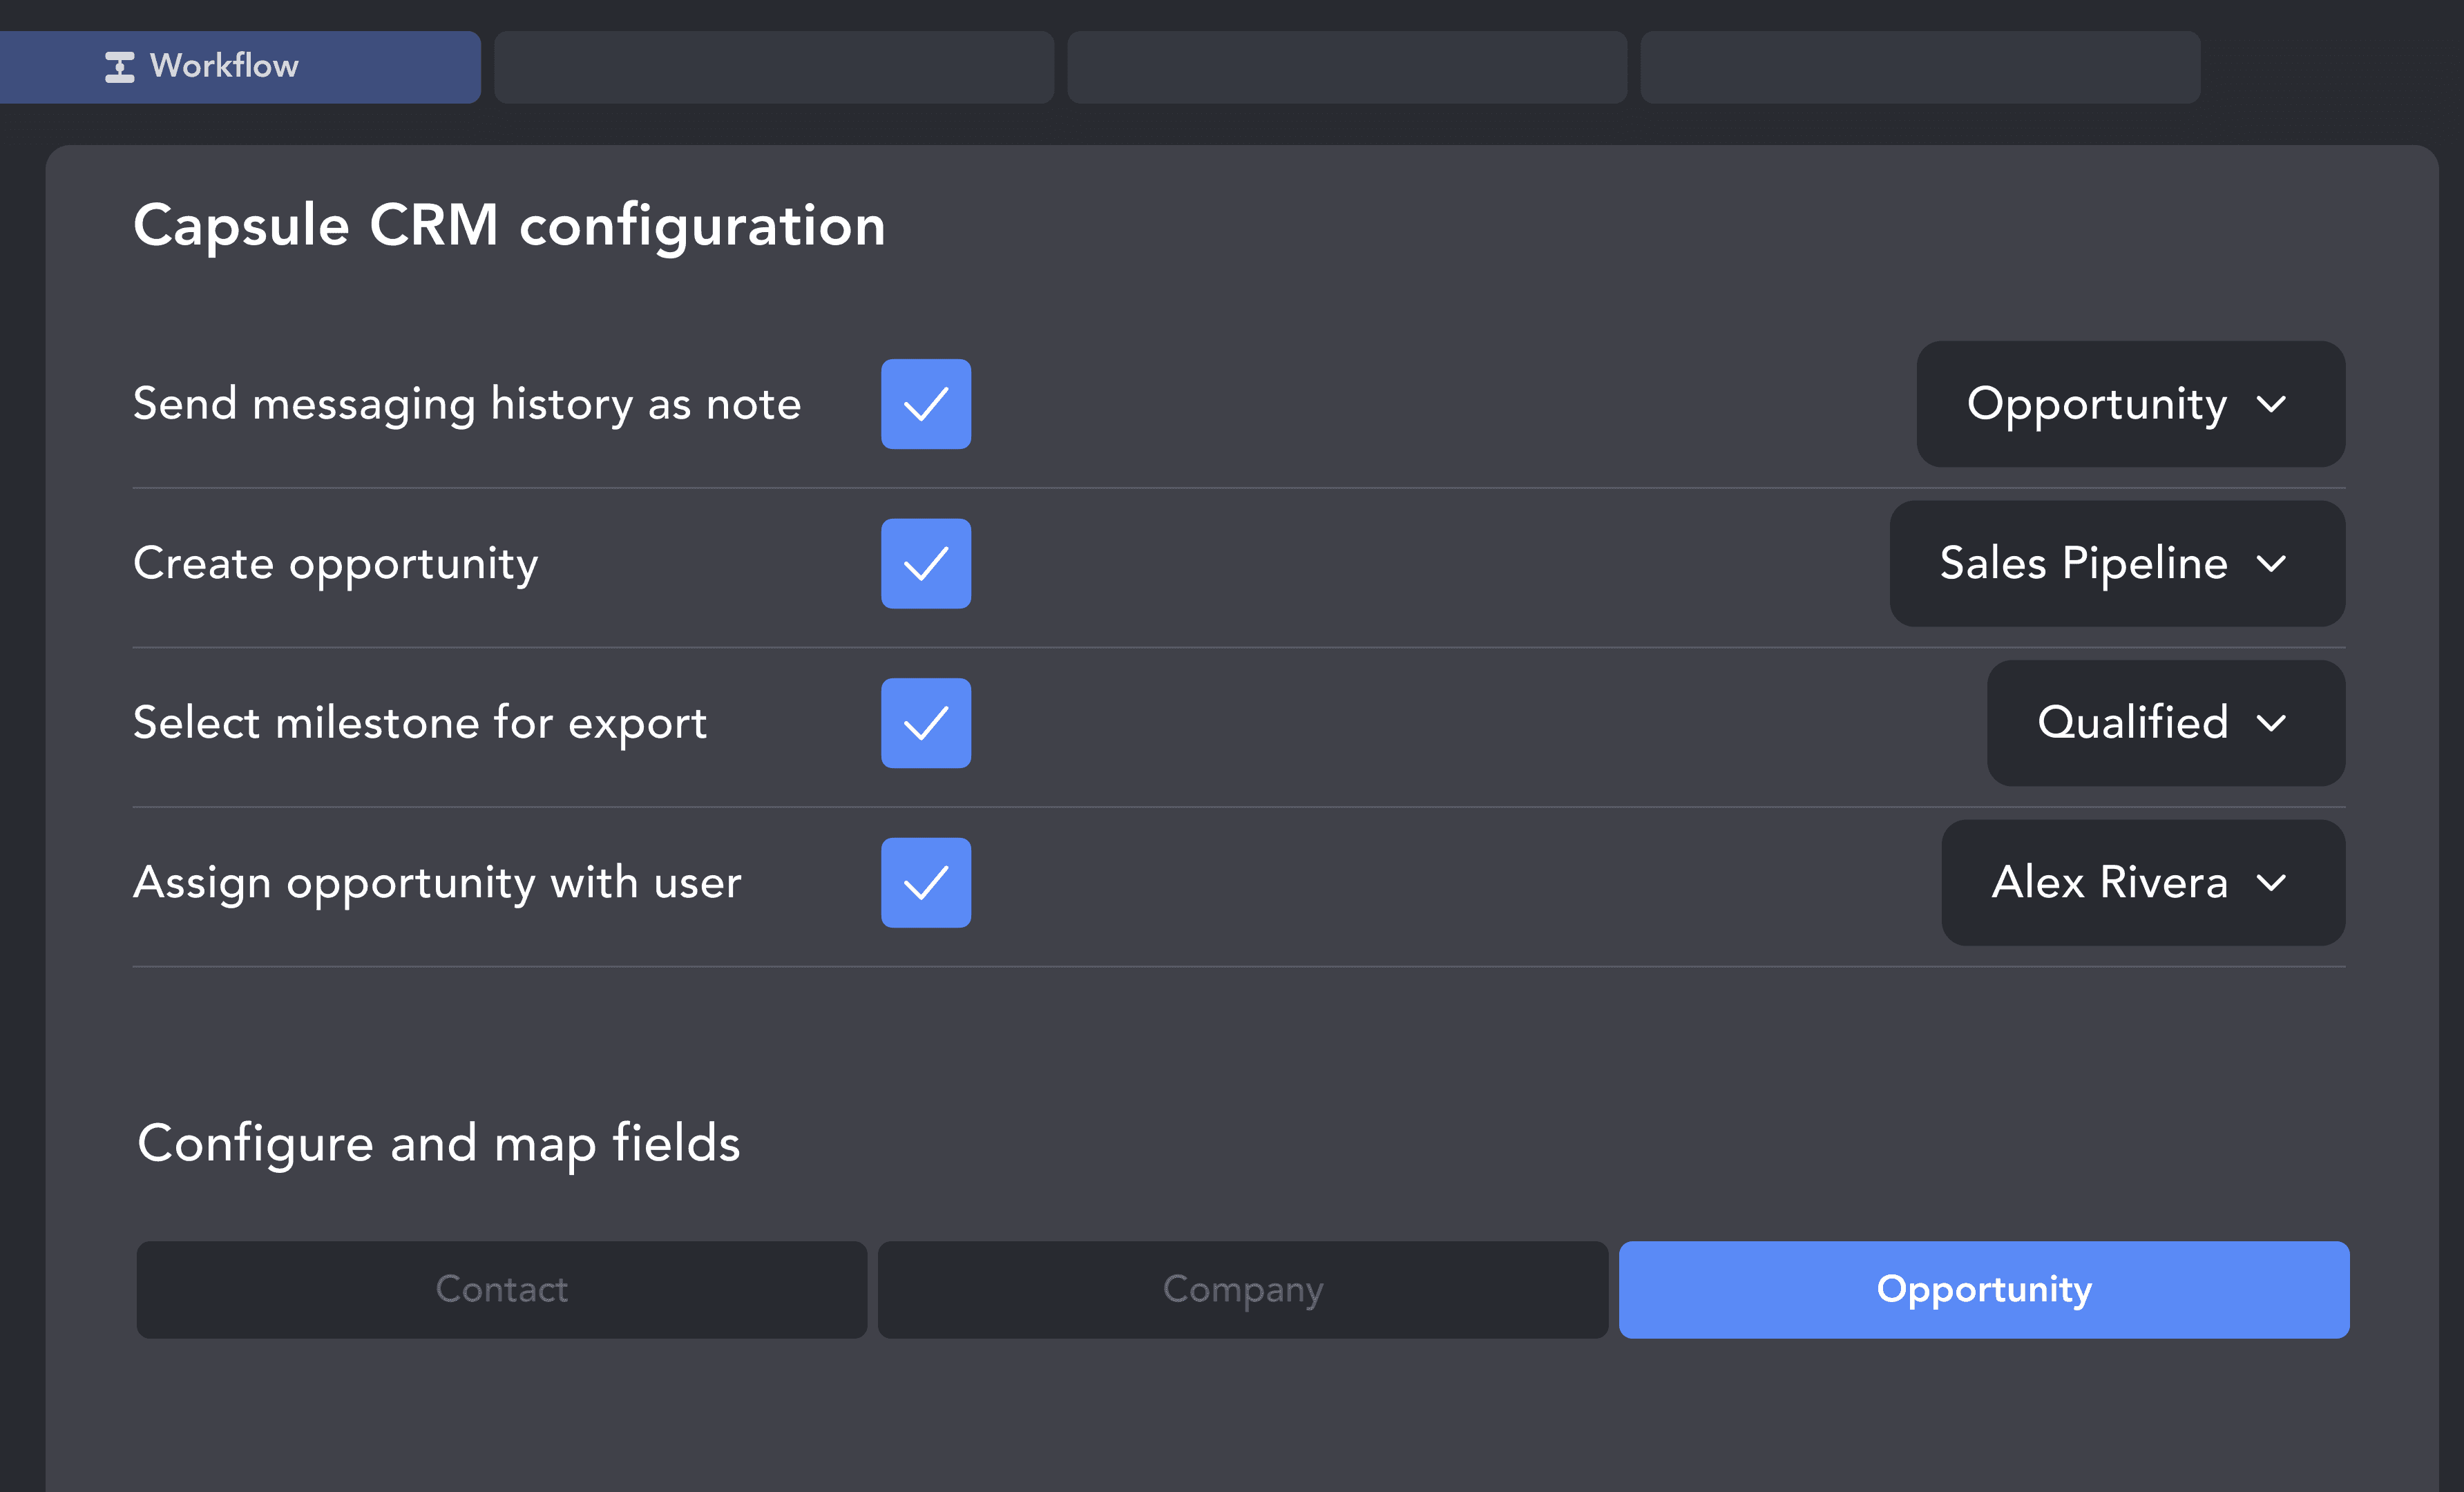This screenshot has height=1492, width=2464.
Task: Expand the Sales Pipeline dropdown
Action: click(2117, 564)
